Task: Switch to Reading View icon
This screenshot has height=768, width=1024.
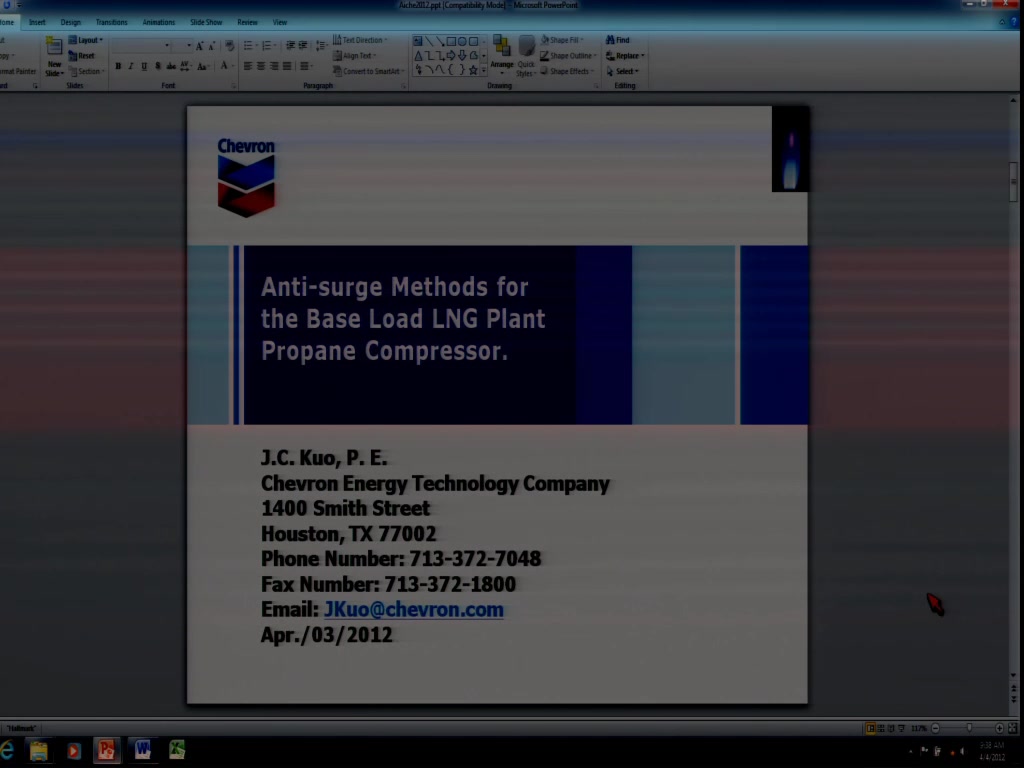Action: click(x=891, y=728)
